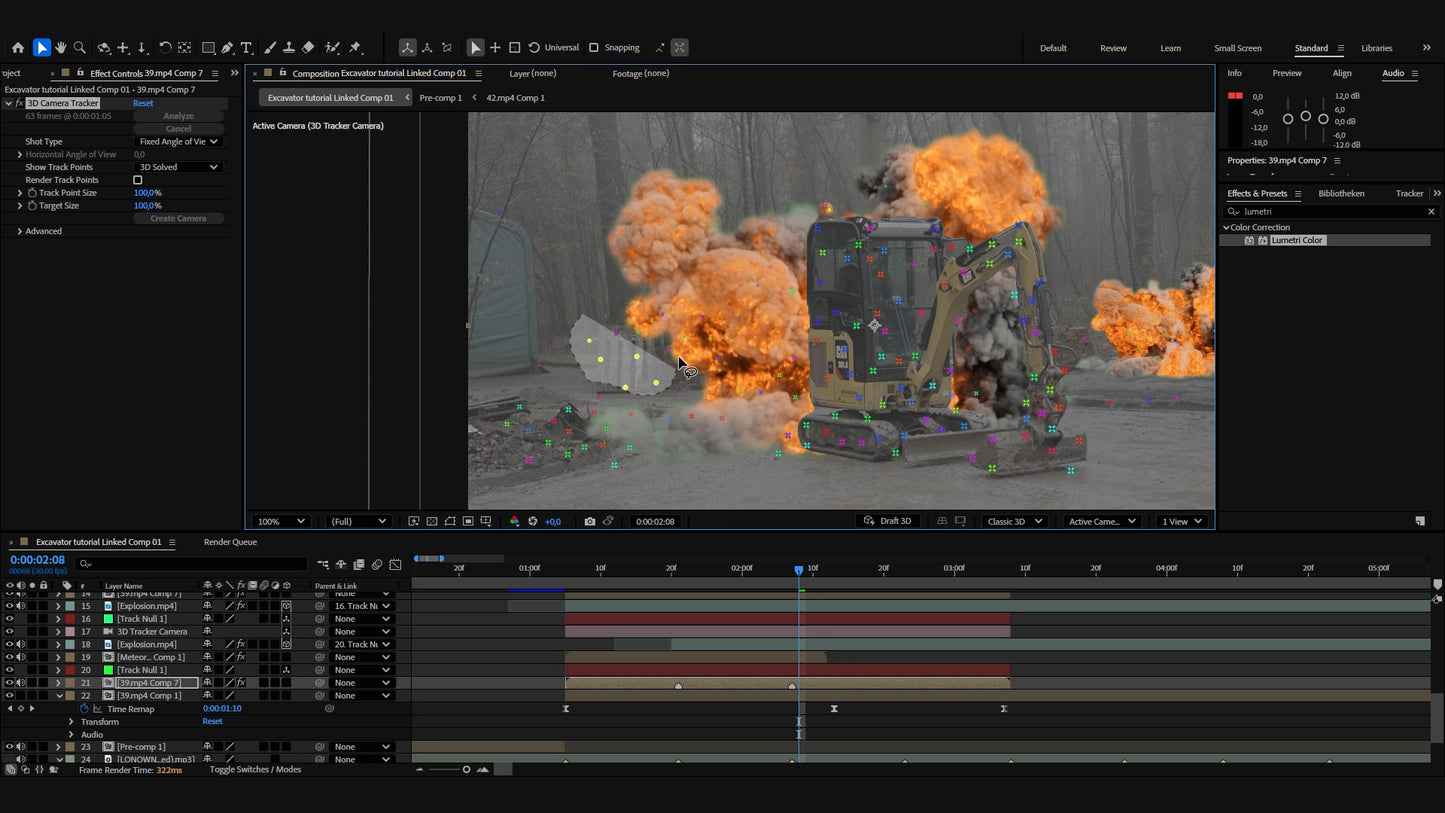Hide layer 20 Track Null 1
This screenshot has width=1445, height=813.
click(9, 670)
